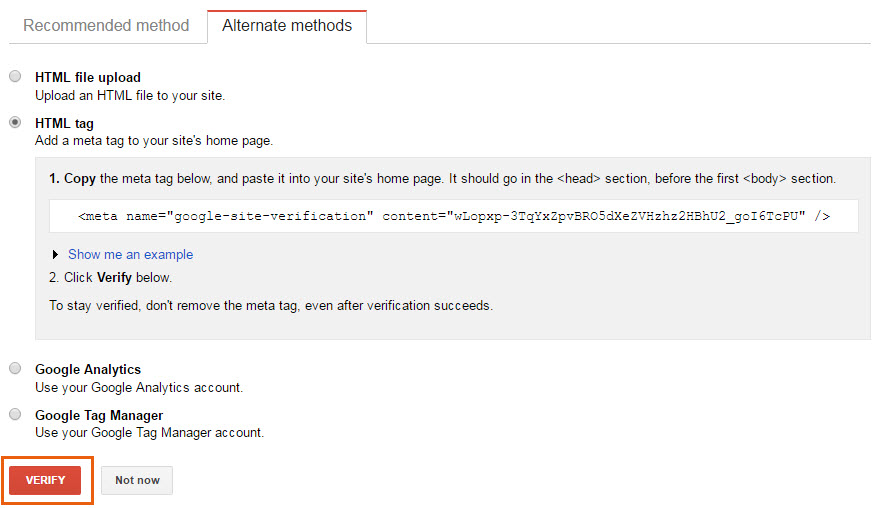Select the Alternate methods tab
878x508 pixels.
(x=287, y=26)
